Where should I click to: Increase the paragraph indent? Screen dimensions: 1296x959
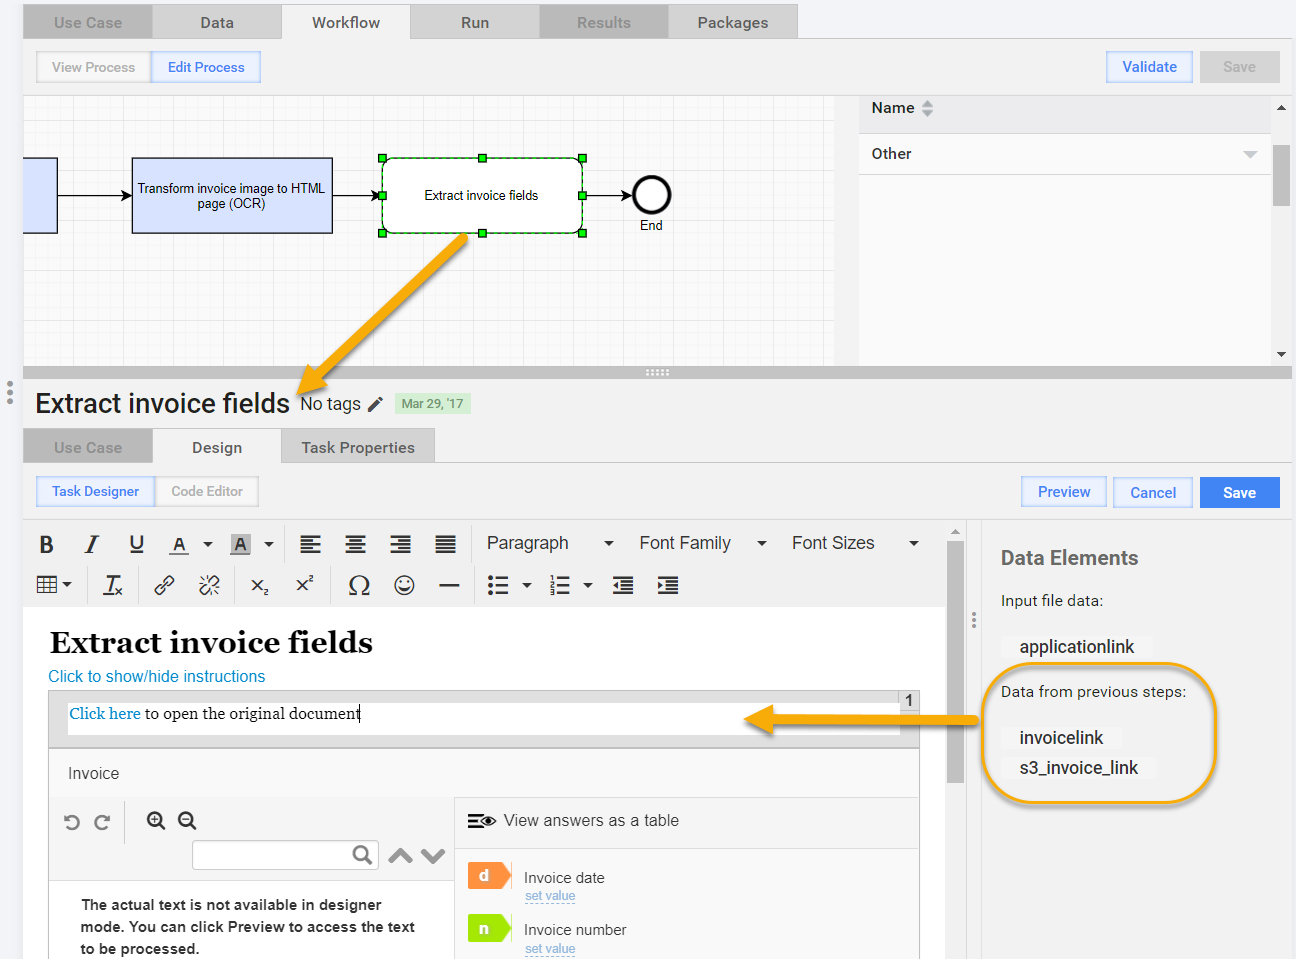click(x=668, y=585)
